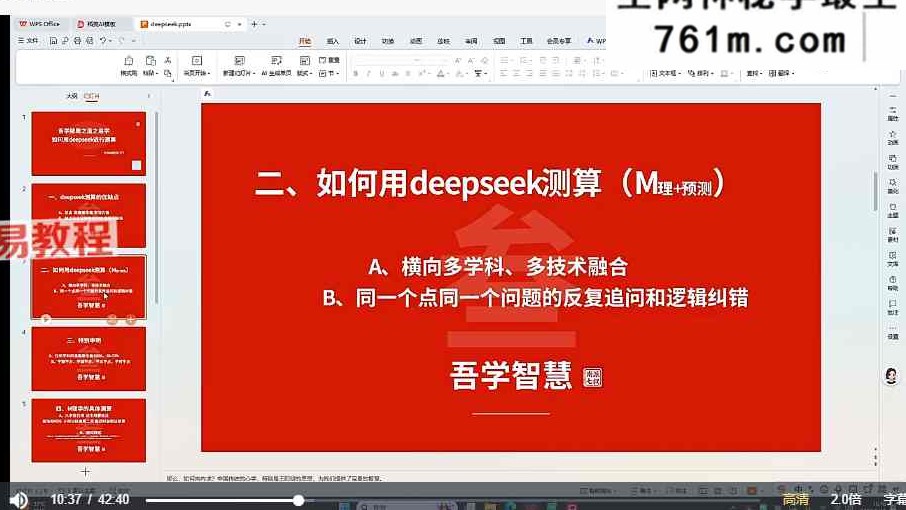Click the New Slide icon

point(239,61)
